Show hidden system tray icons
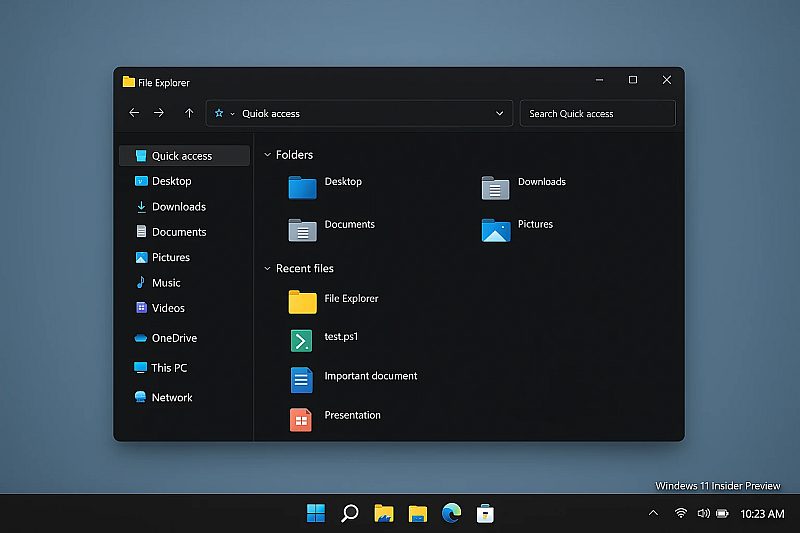800x533 pixels. (653, 513)
